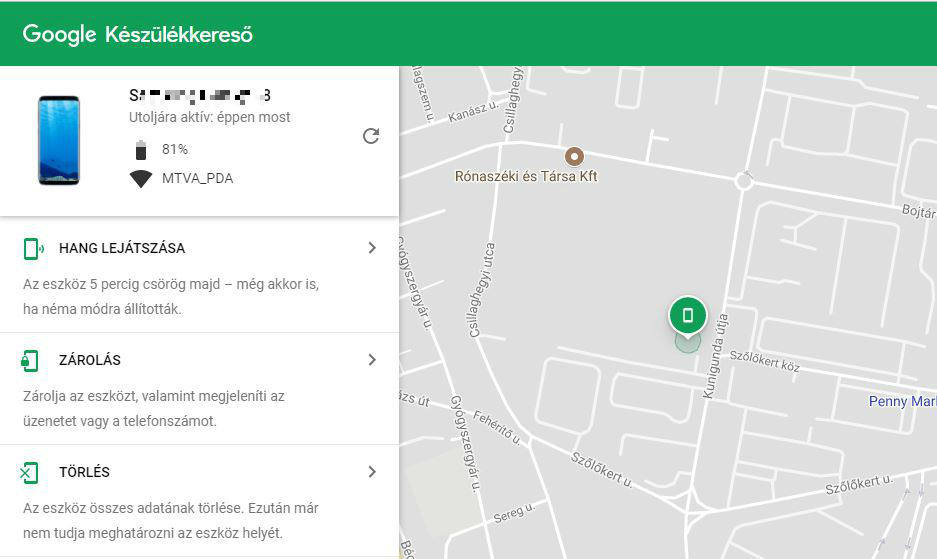Screen dimensions: 937x559
Task: Click the Rónaszéki és Társa Kft marker
Action: tap(574, 156)
